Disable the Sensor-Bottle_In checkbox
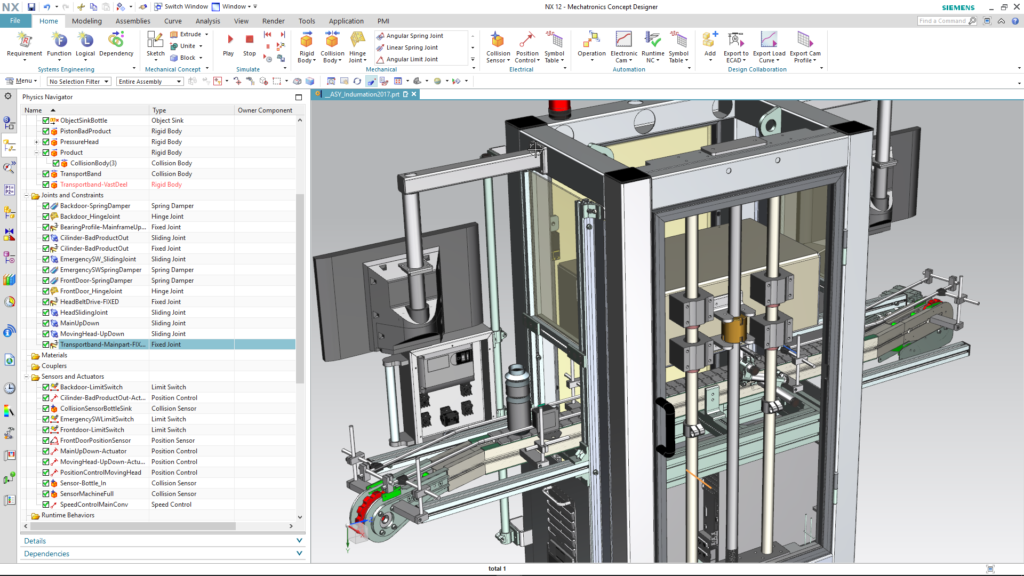The image size is (1024, 576). click(x=45, y=483)
